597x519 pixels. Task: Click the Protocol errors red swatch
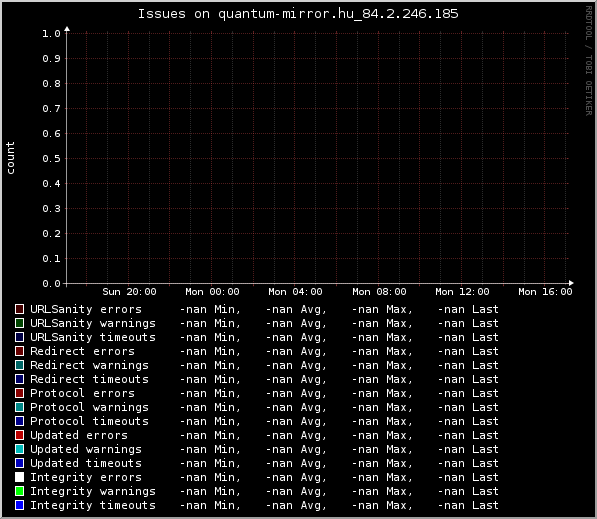[19, 393]
